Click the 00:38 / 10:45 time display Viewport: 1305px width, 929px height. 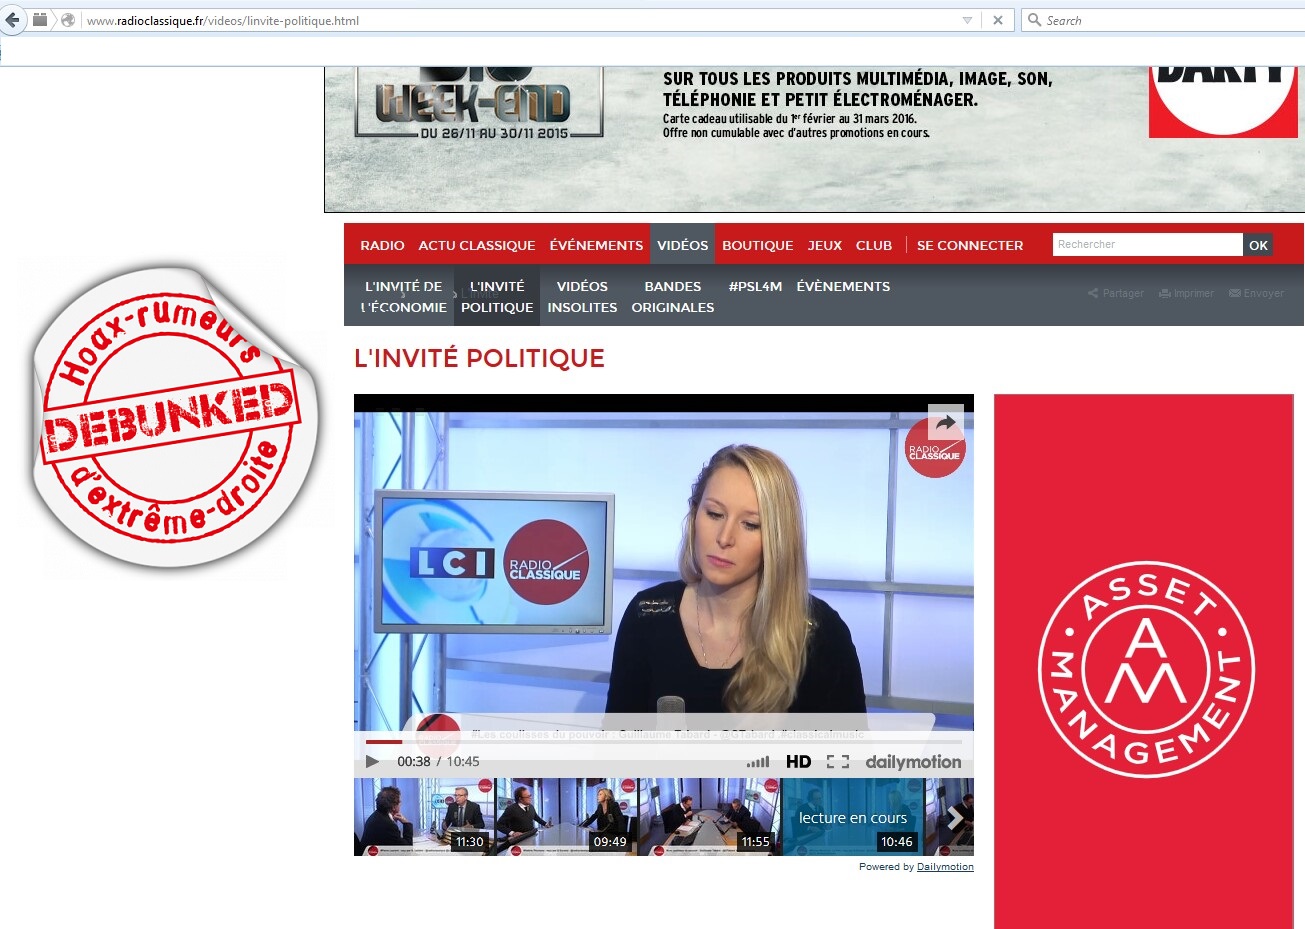(438, 762)
